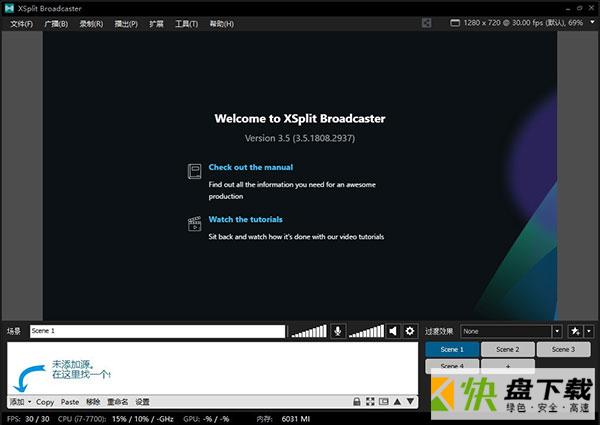Expand the resolution dropdown arrow
Viewport: 600px width, 425px height.
coord(592,23)
